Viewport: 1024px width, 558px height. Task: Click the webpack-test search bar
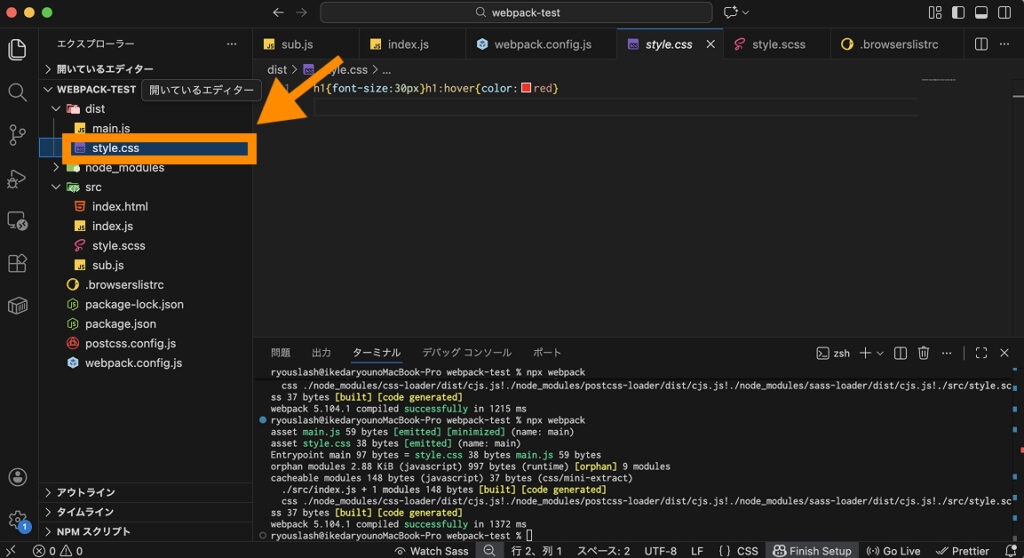516,13
